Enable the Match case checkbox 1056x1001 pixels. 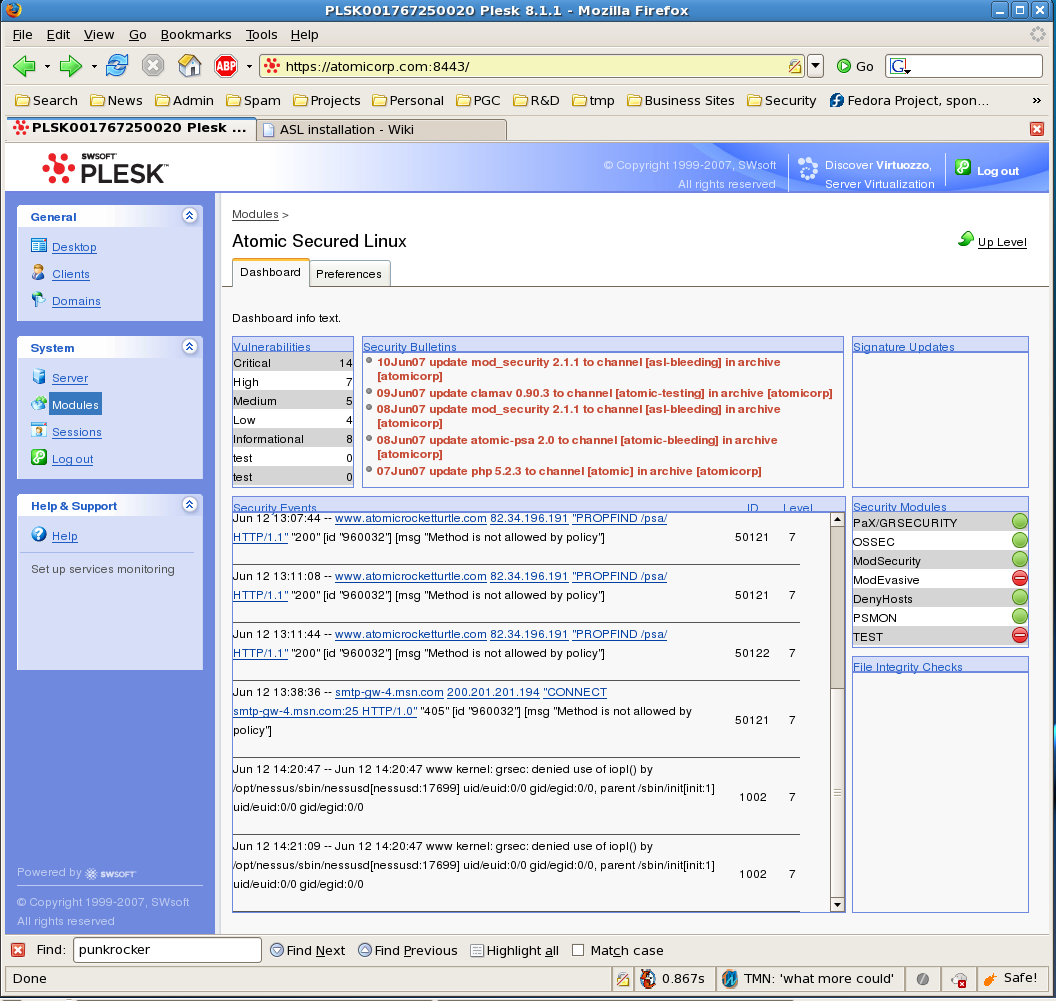(578, 950)
